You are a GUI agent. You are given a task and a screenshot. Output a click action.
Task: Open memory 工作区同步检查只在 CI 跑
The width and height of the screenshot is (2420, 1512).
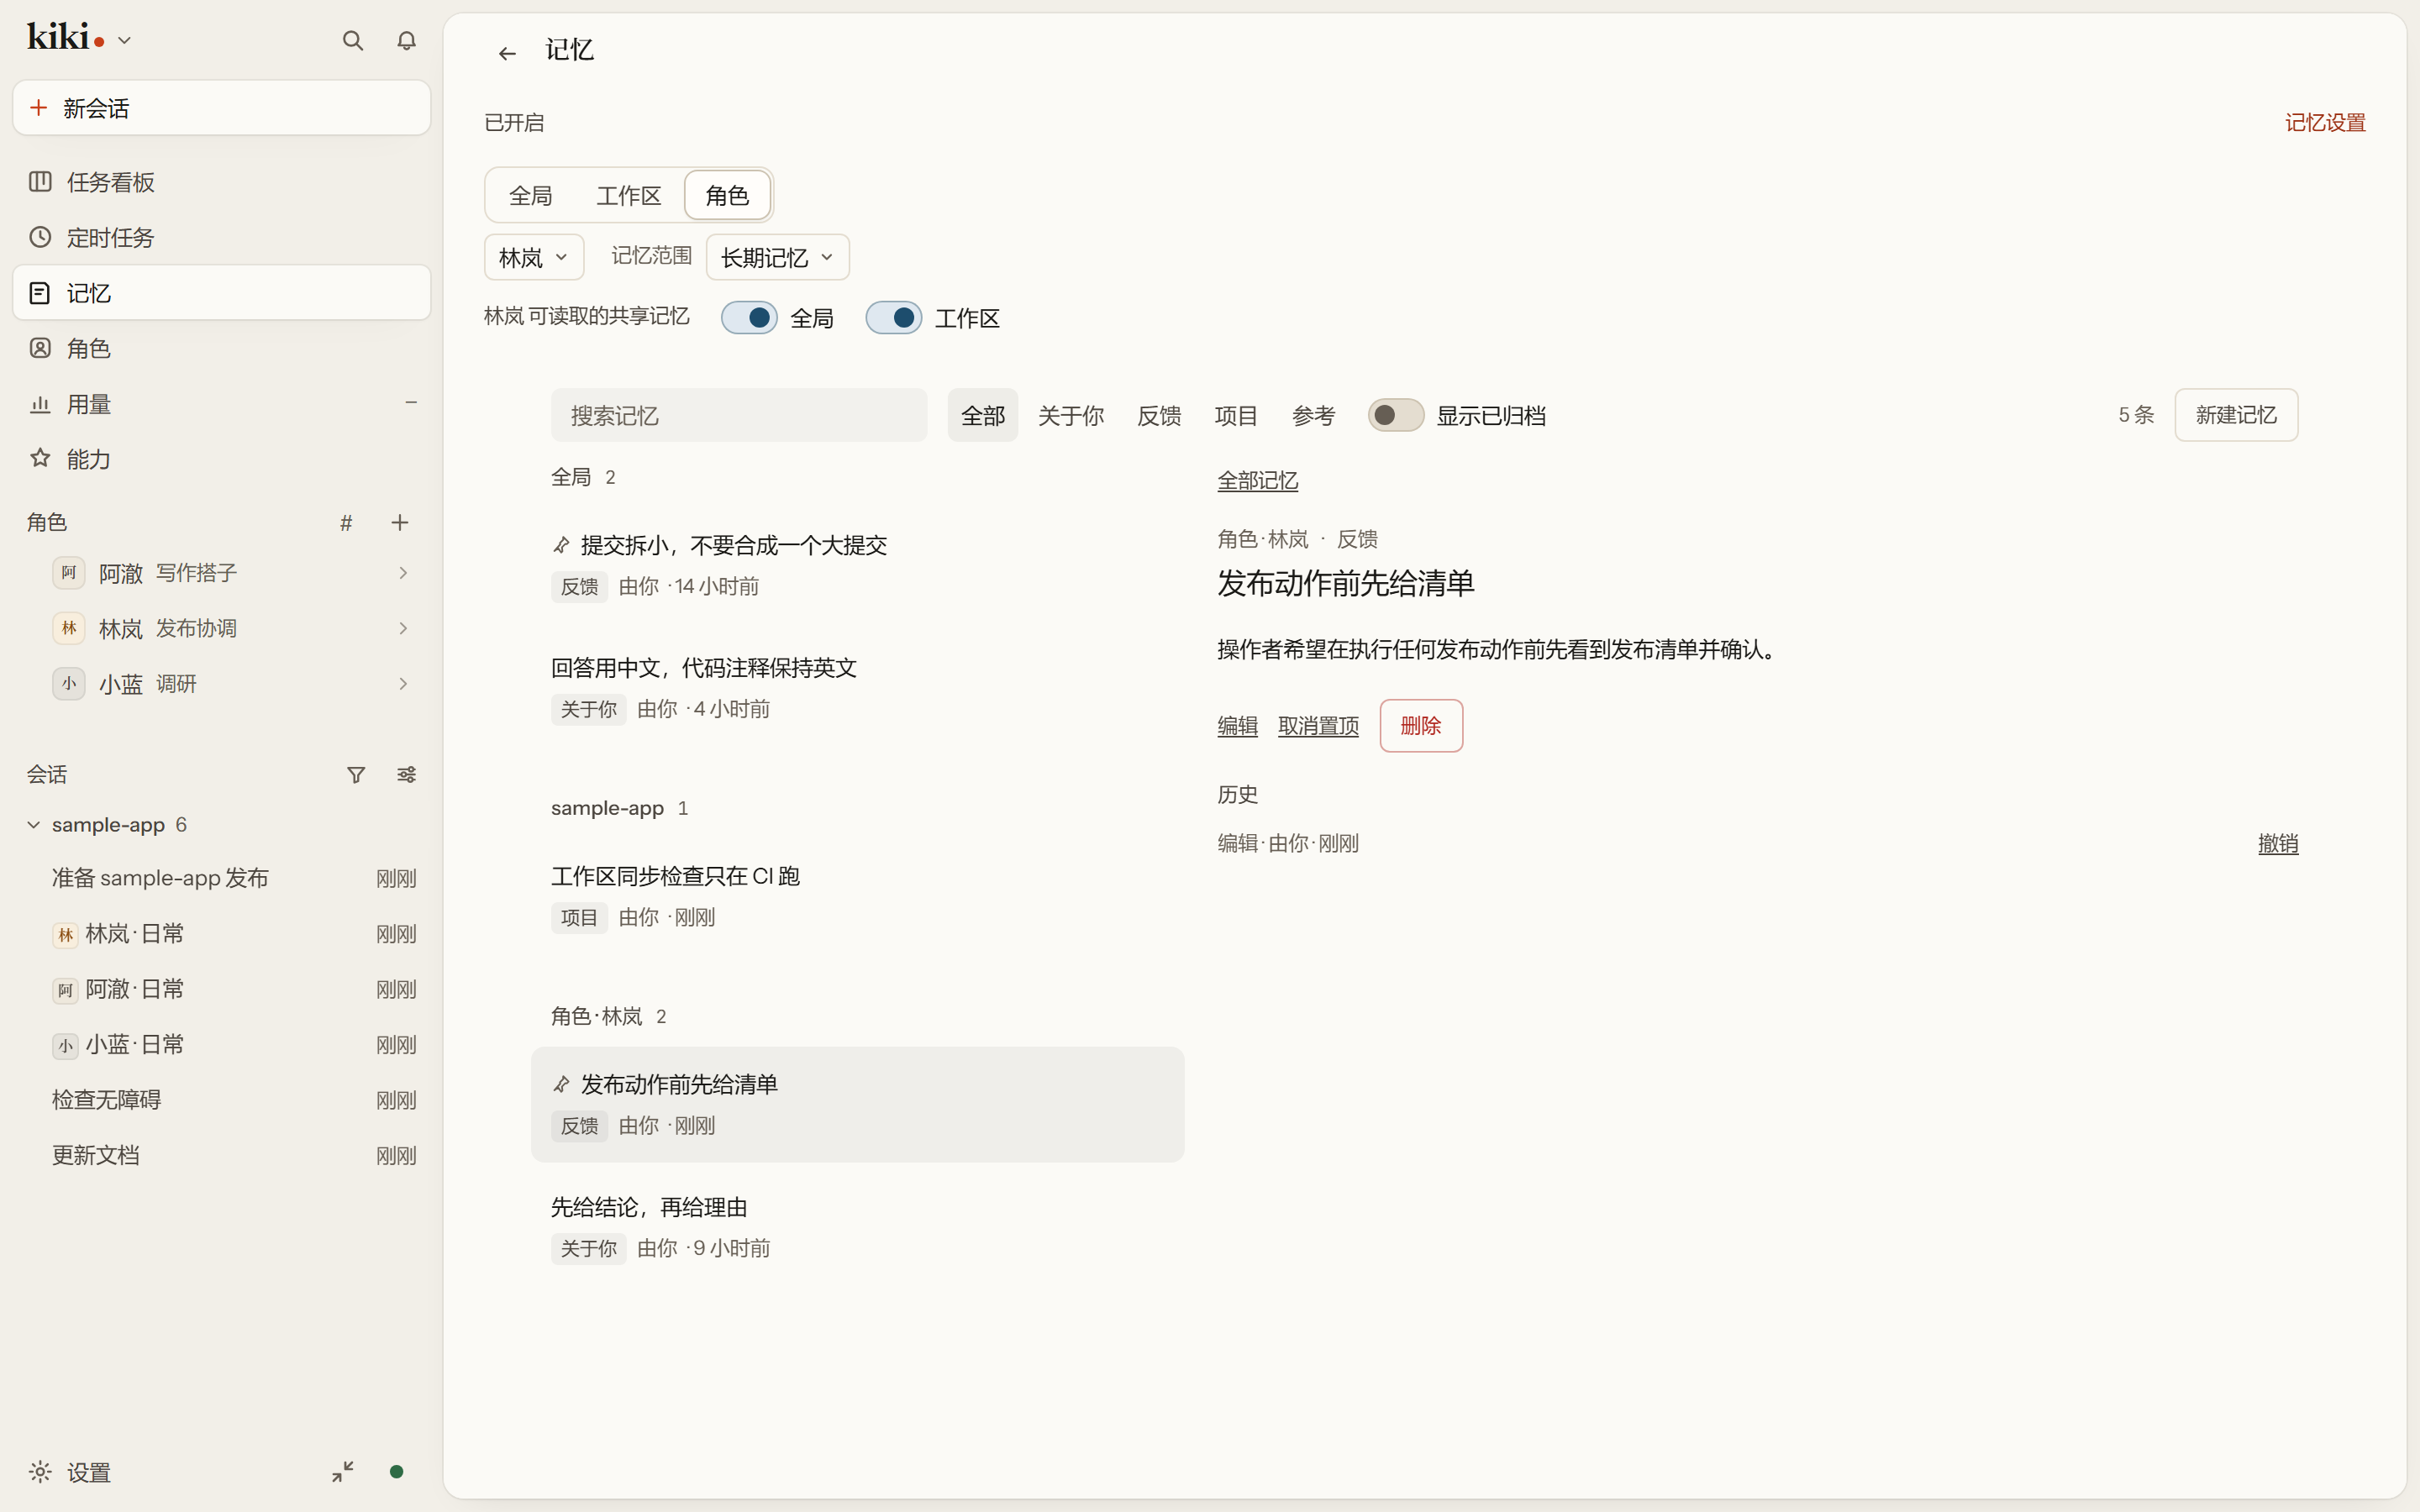click(857, 896)
